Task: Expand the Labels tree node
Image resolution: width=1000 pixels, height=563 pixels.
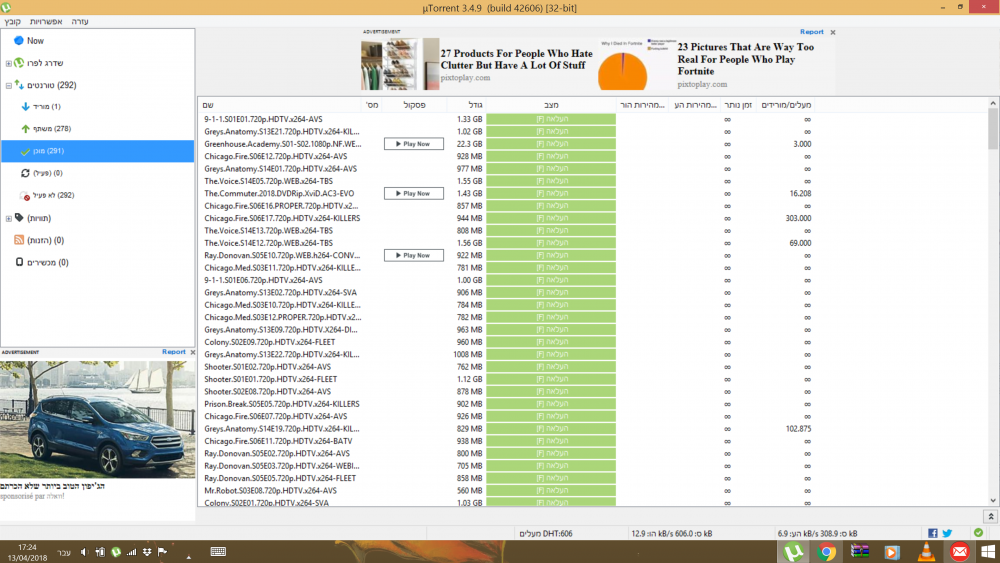Action: click(8, 219)
